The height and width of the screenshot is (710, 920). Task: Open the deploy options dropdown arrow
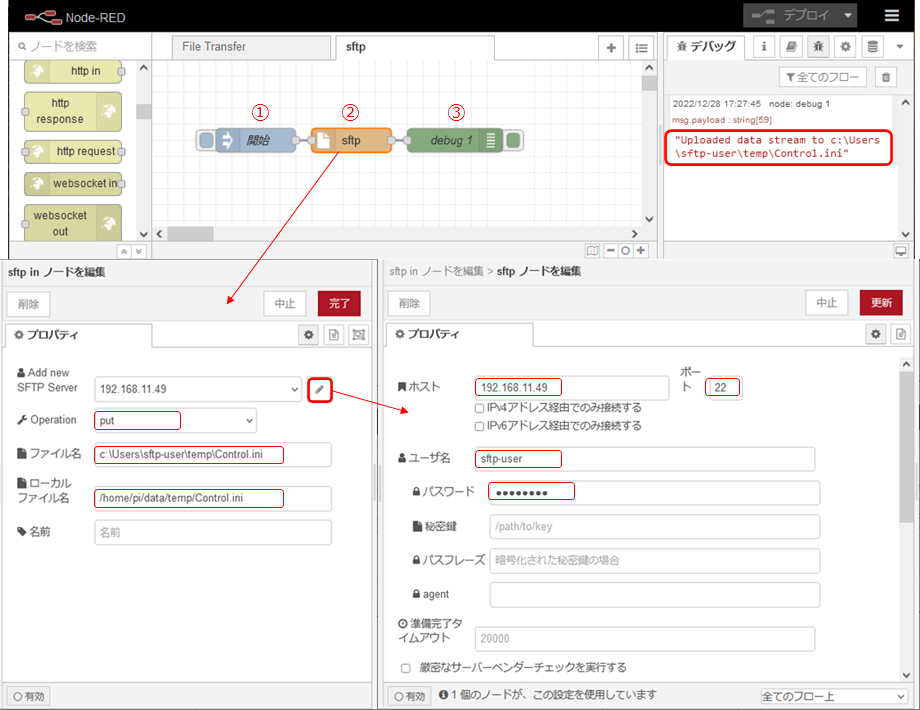(x=849, y=16)
